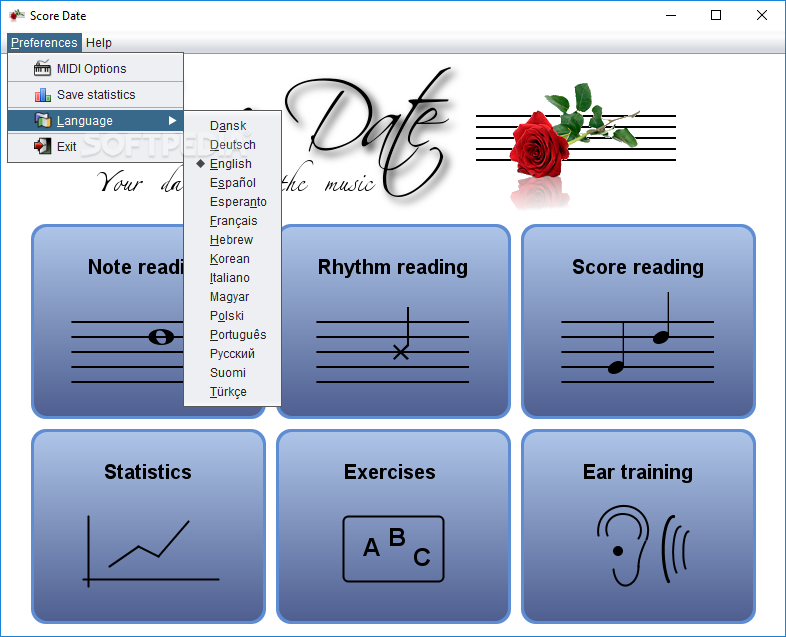Open the Help menu
The height and width of the screenshot is (637, 786).
click(x=99, y=43)
